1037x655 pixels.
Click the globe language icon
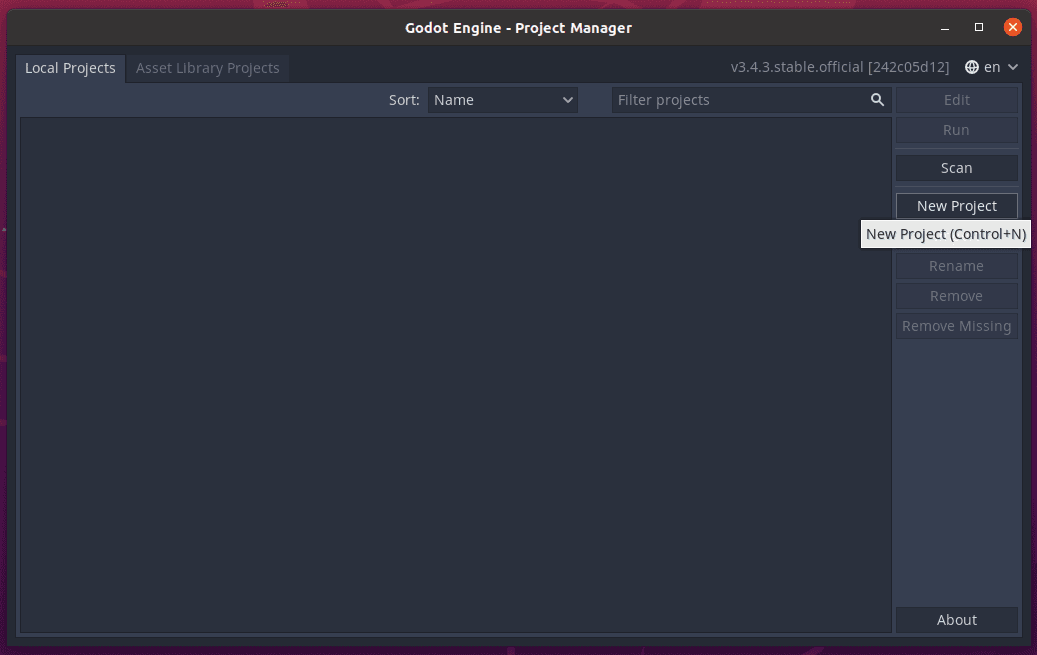click(x=972, y=67)
